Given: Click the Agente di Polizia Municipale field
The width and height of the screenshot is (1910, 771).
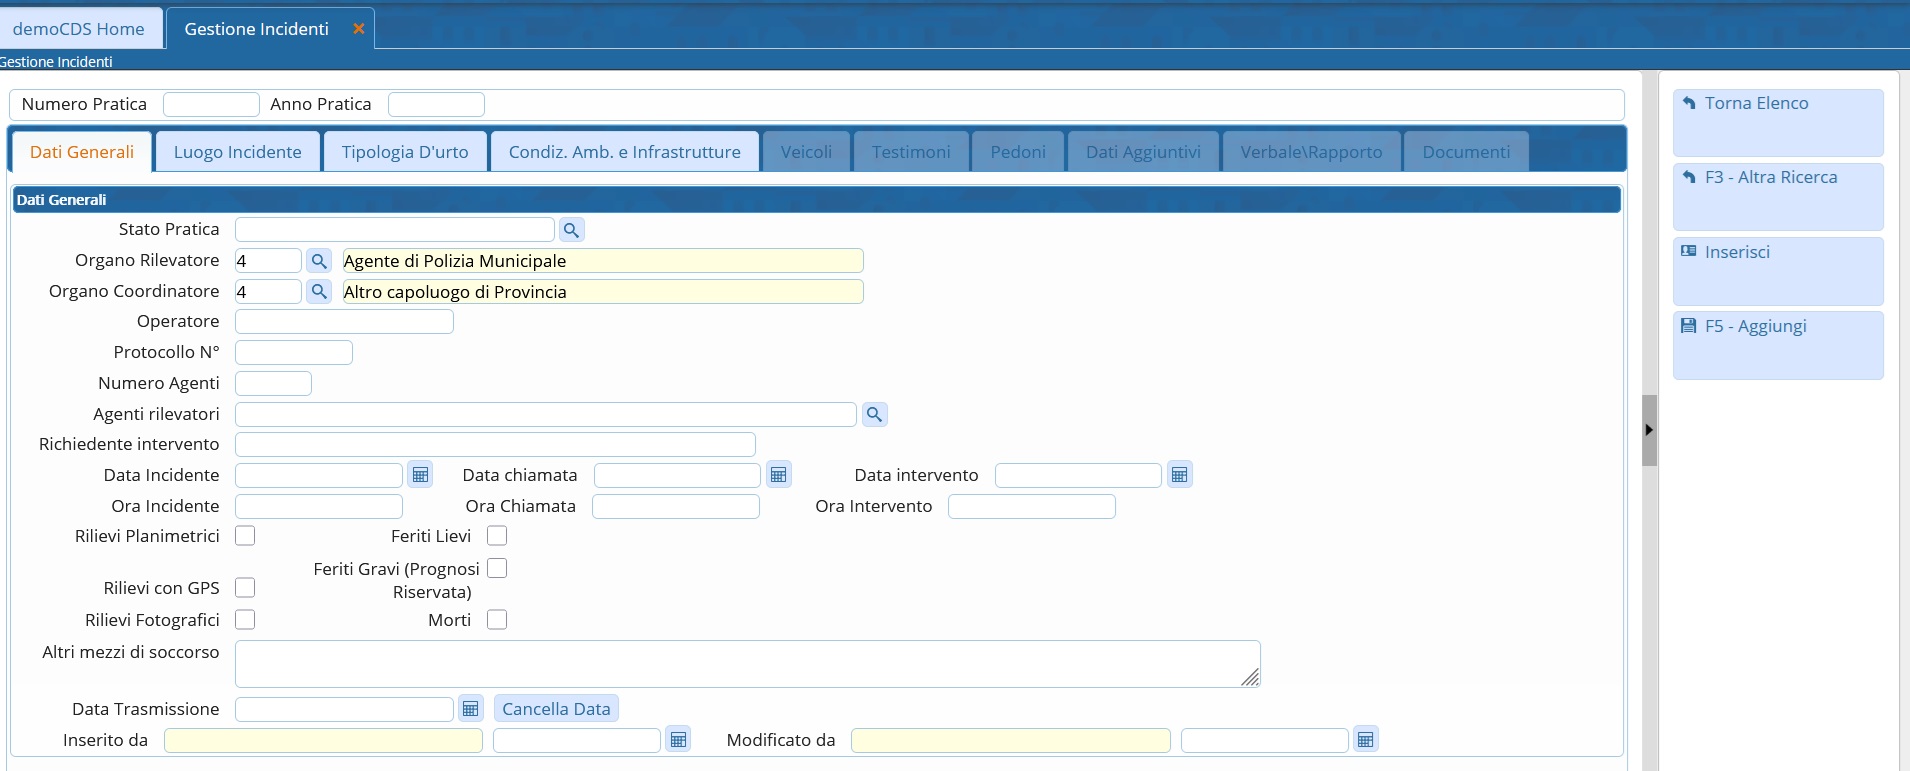Looking at the screenshot, I should click(x=603, y=261).
